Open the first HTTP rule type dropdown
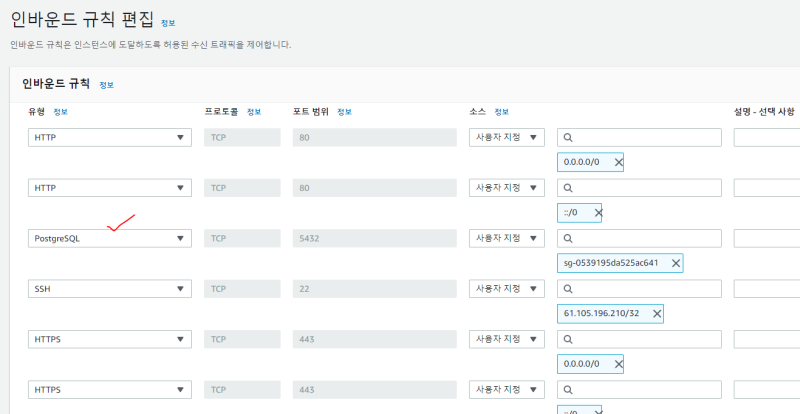This screenshot has height=414, width=800. point(109,138)
